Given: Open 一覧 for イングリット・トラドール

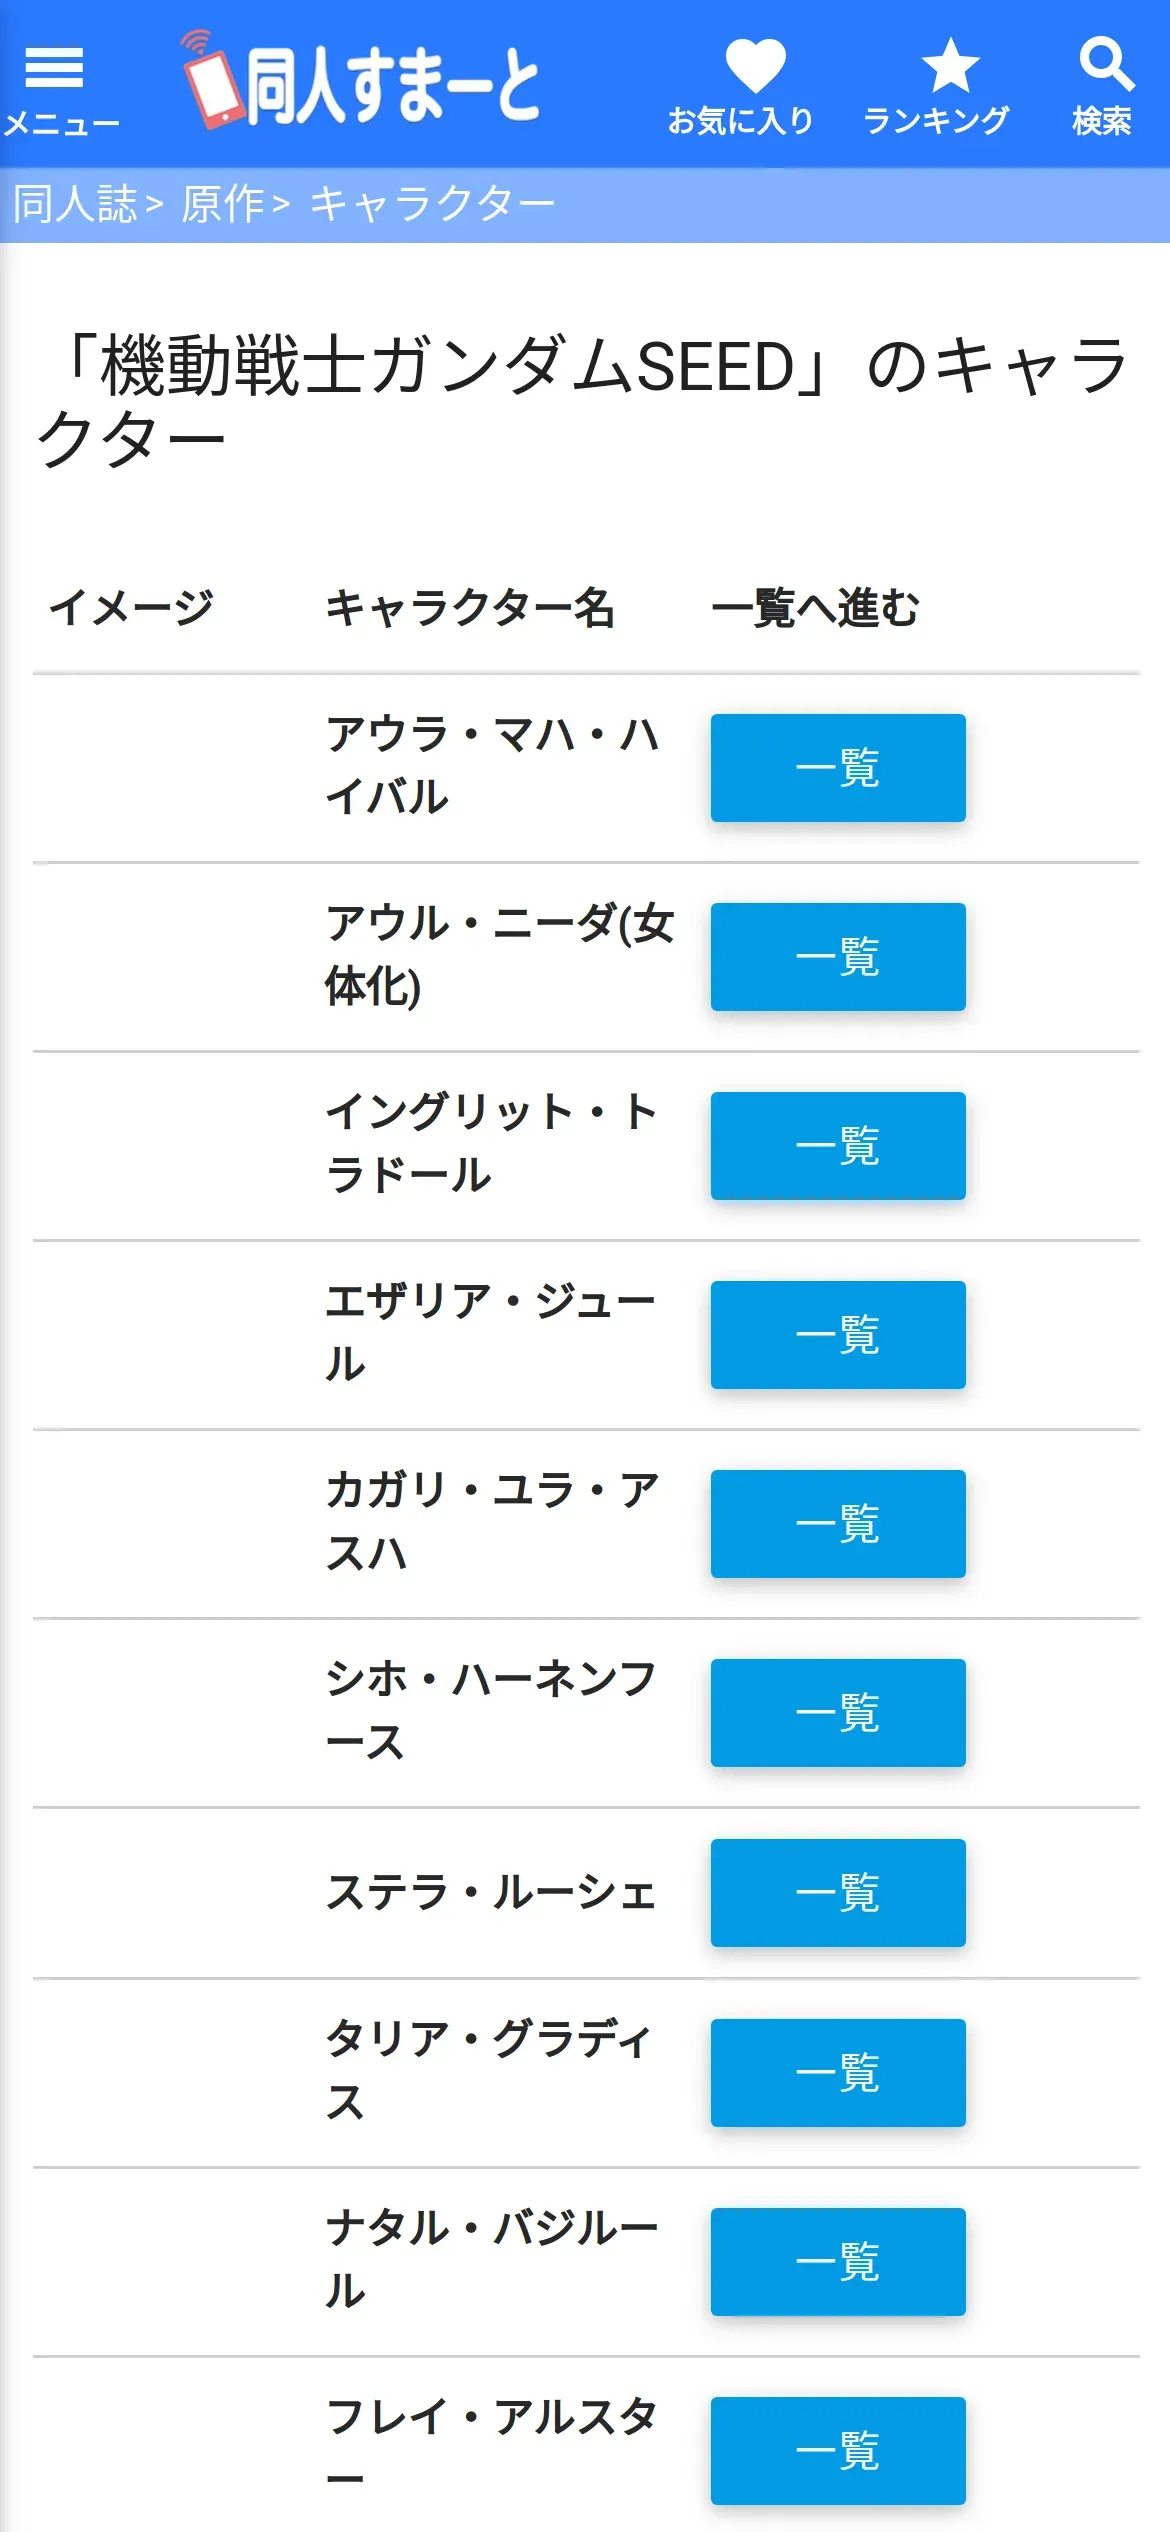Looking at the screenshot, I should coord(838,1146).
